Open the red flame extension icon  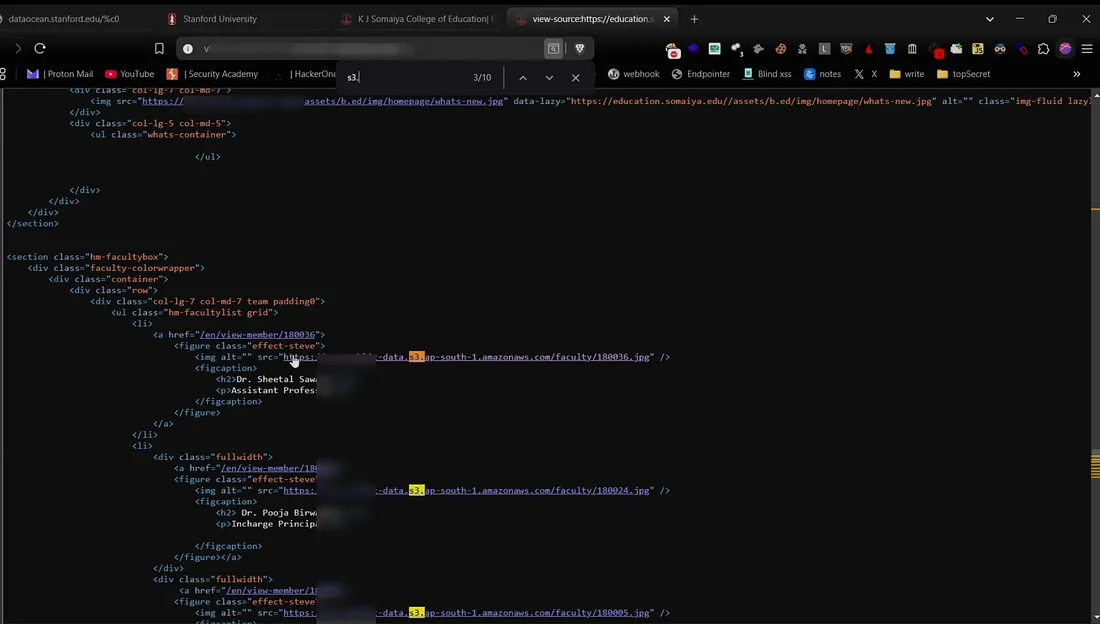(868, 48)
